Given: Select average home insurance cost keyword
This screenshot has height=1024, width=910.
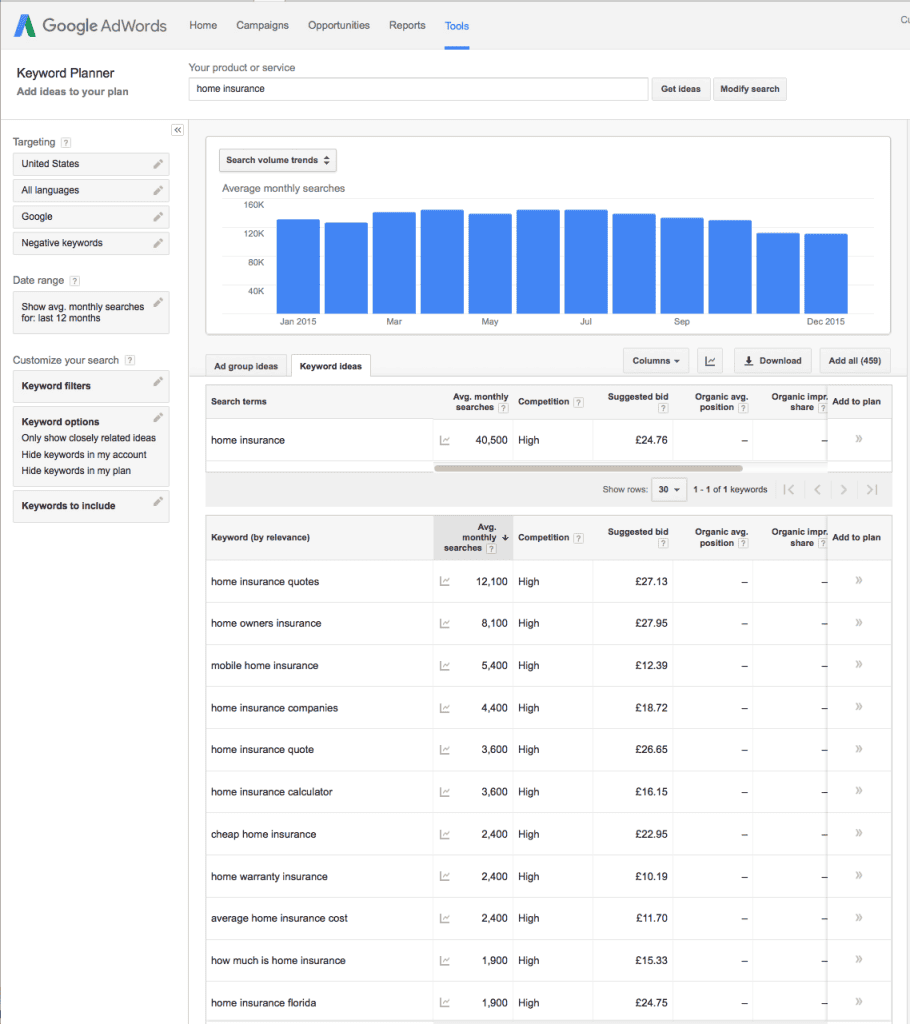Looking at the screenshot, I should tap(279, 918).
